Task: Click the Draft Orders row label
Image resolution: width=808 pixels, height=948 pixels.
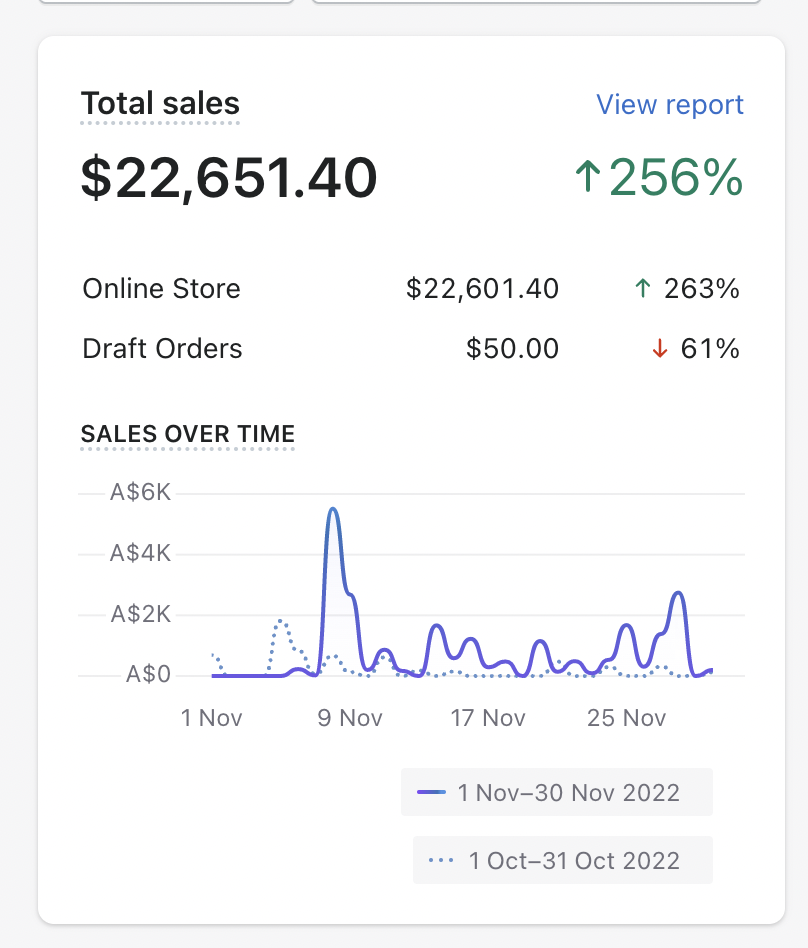Action: tap(162, 349)
